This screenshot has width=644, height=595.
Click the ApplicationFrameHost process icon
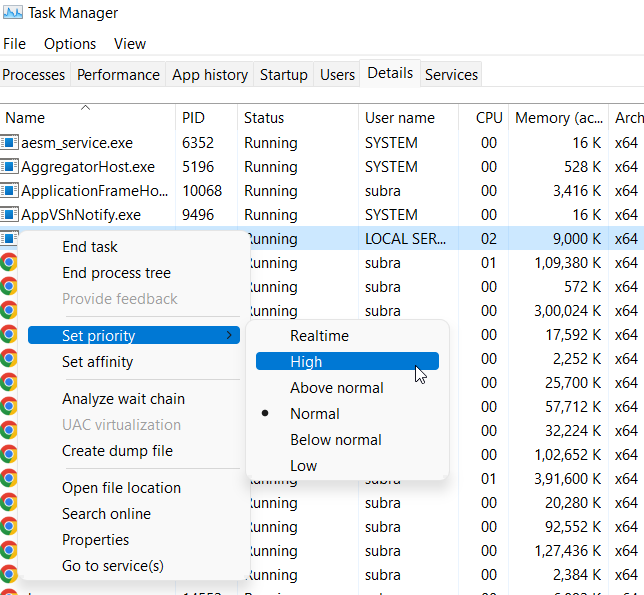tap(10, 191)
